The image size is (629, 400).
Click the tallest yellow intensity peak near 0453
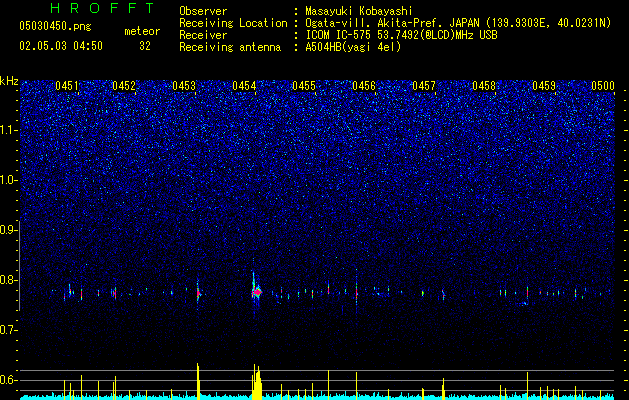[x=198, y=381]
